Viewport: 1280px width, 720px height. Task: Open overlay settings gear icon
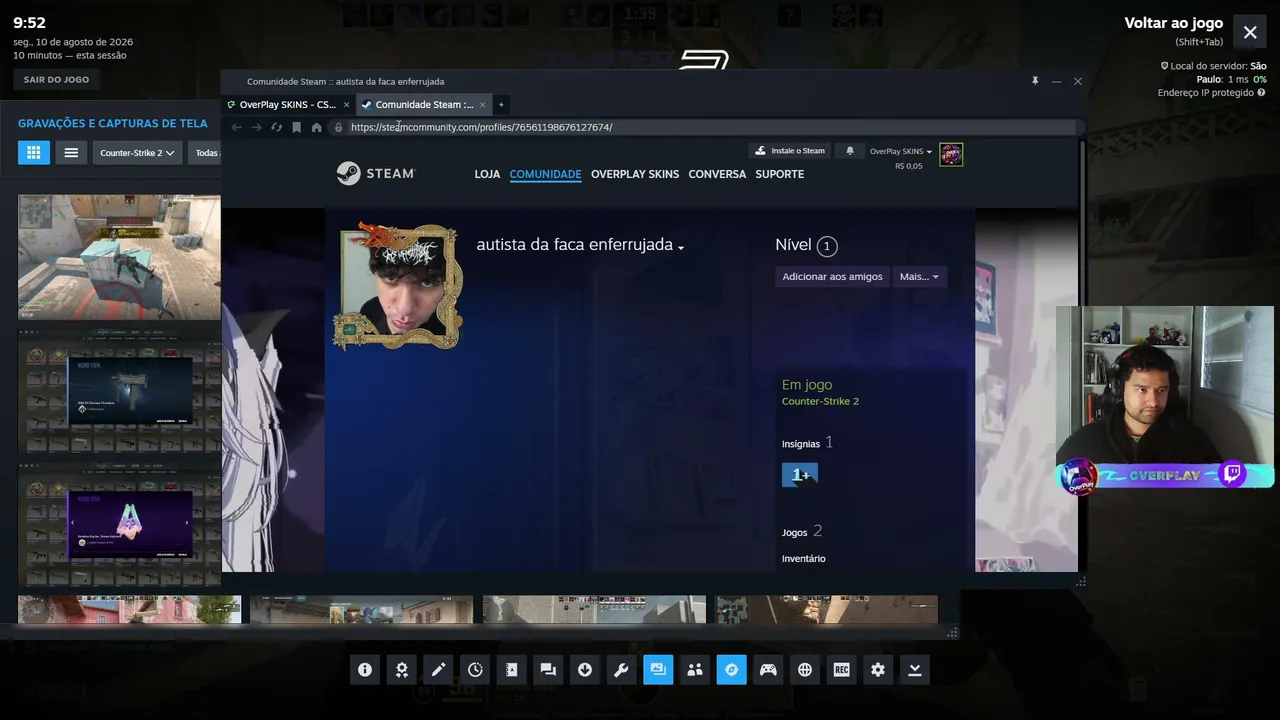coord(878,670)
